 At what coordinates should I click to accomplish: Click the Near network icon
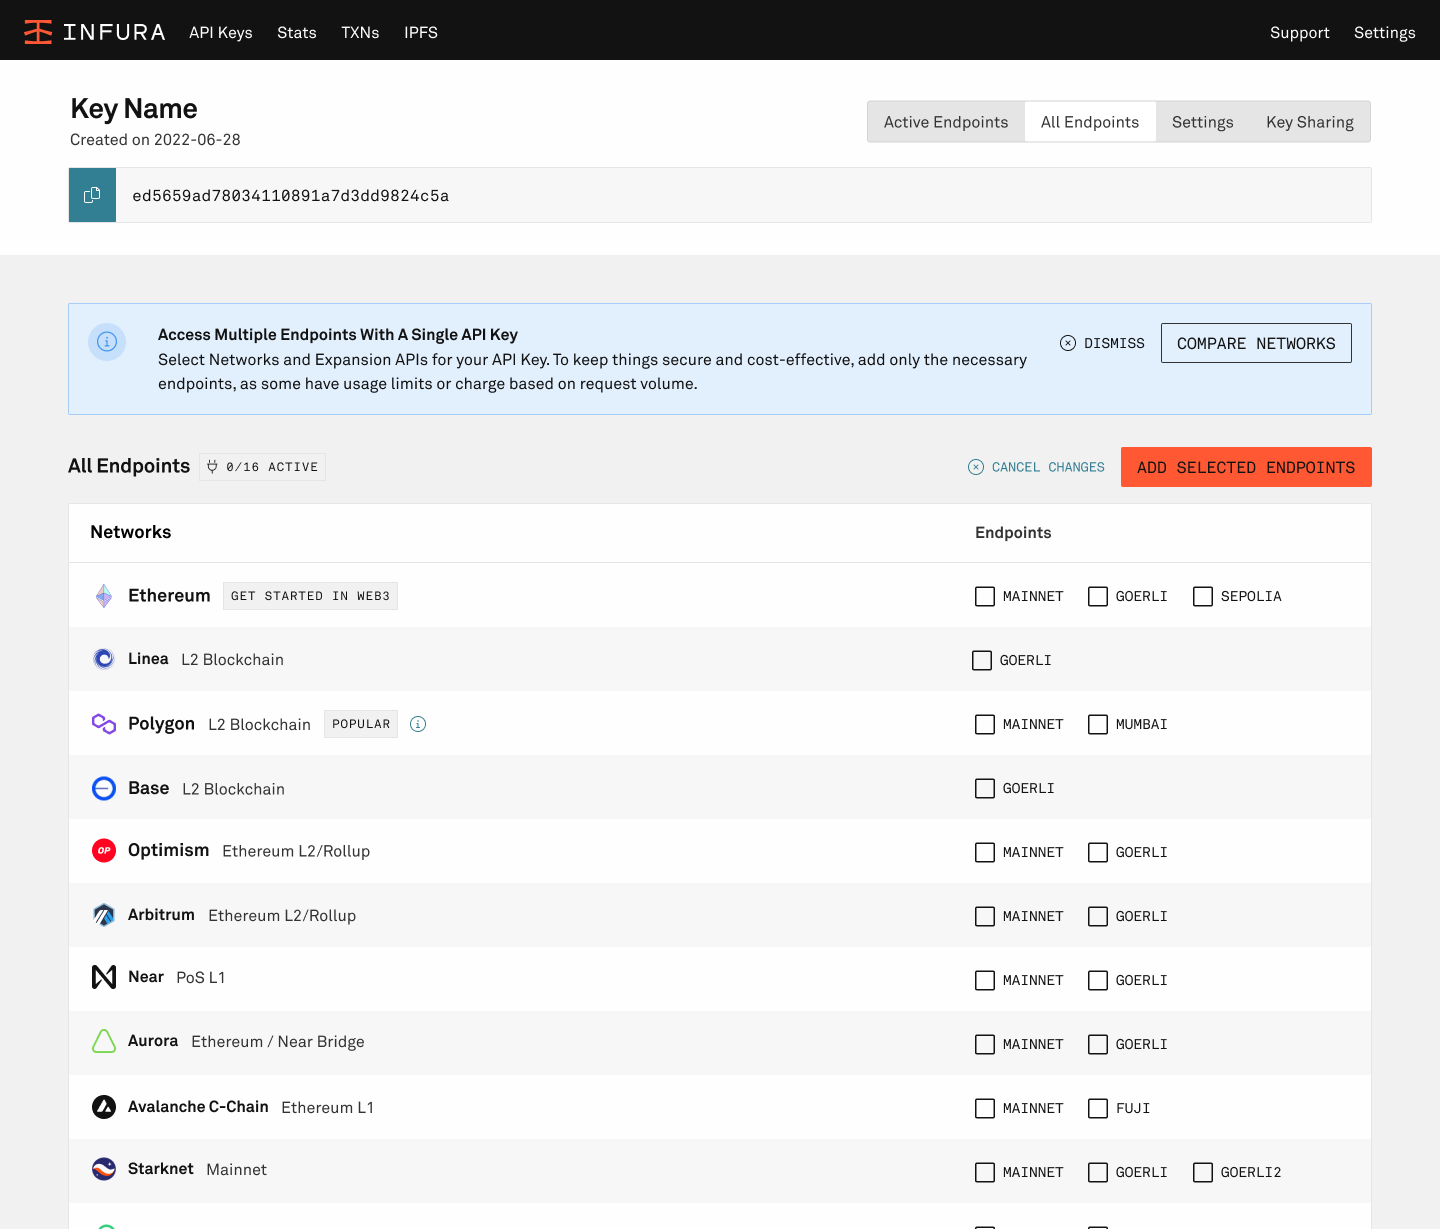click(104, 977)
